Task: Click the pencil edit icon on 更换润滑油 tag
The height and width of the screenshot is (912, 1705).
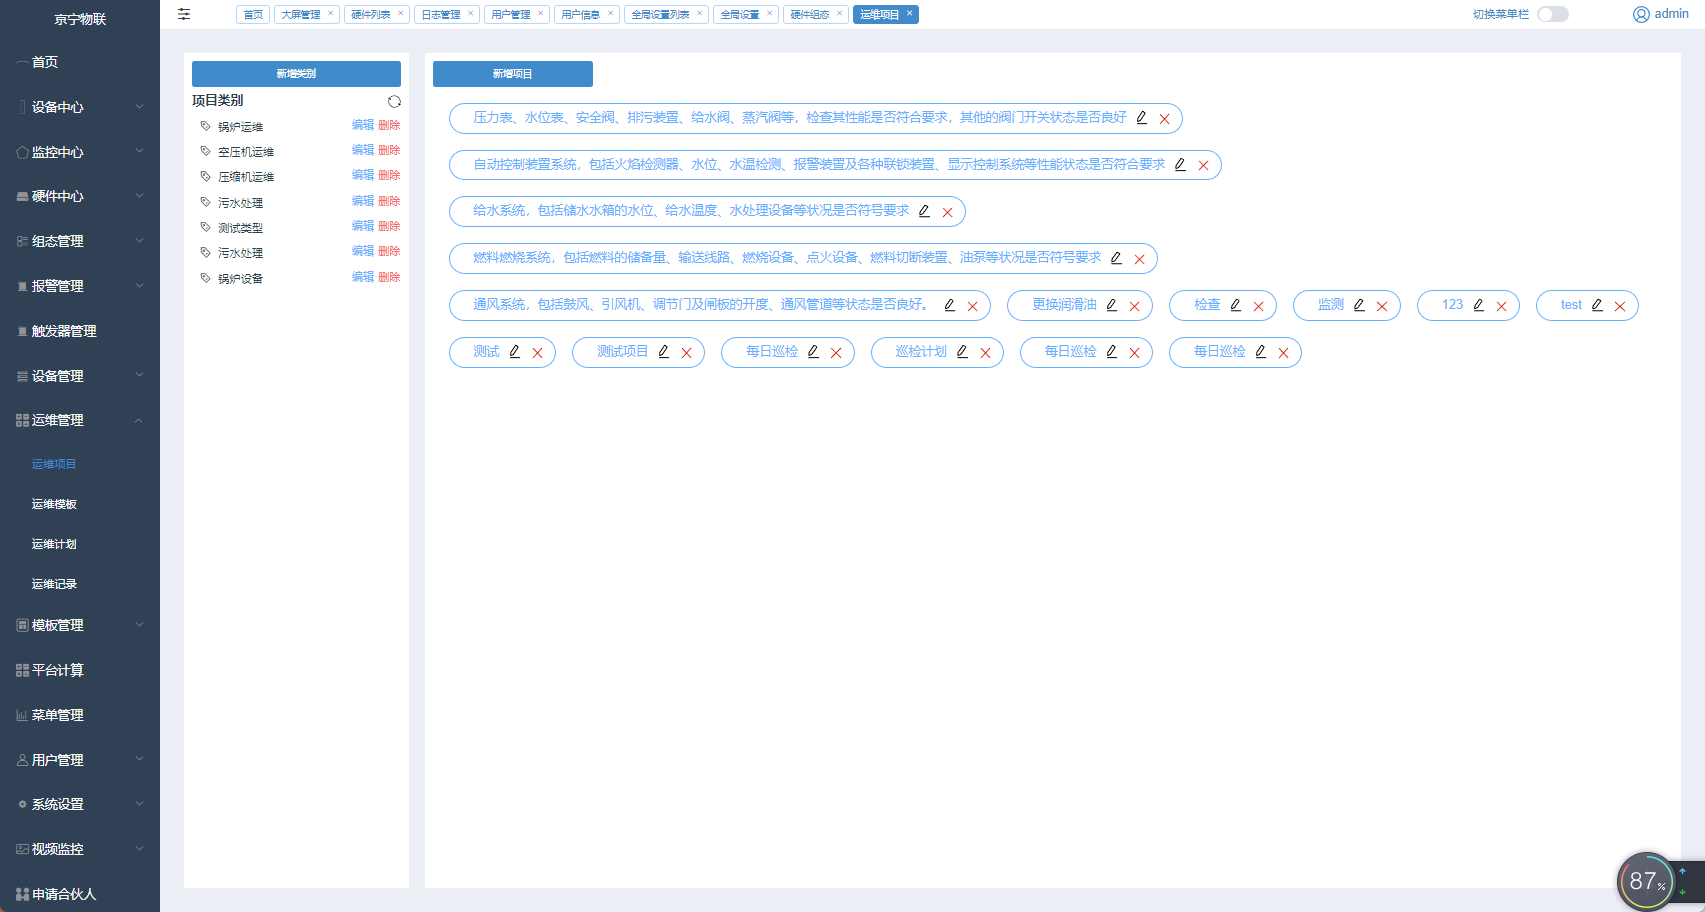Action: (x=1111, y=305)
